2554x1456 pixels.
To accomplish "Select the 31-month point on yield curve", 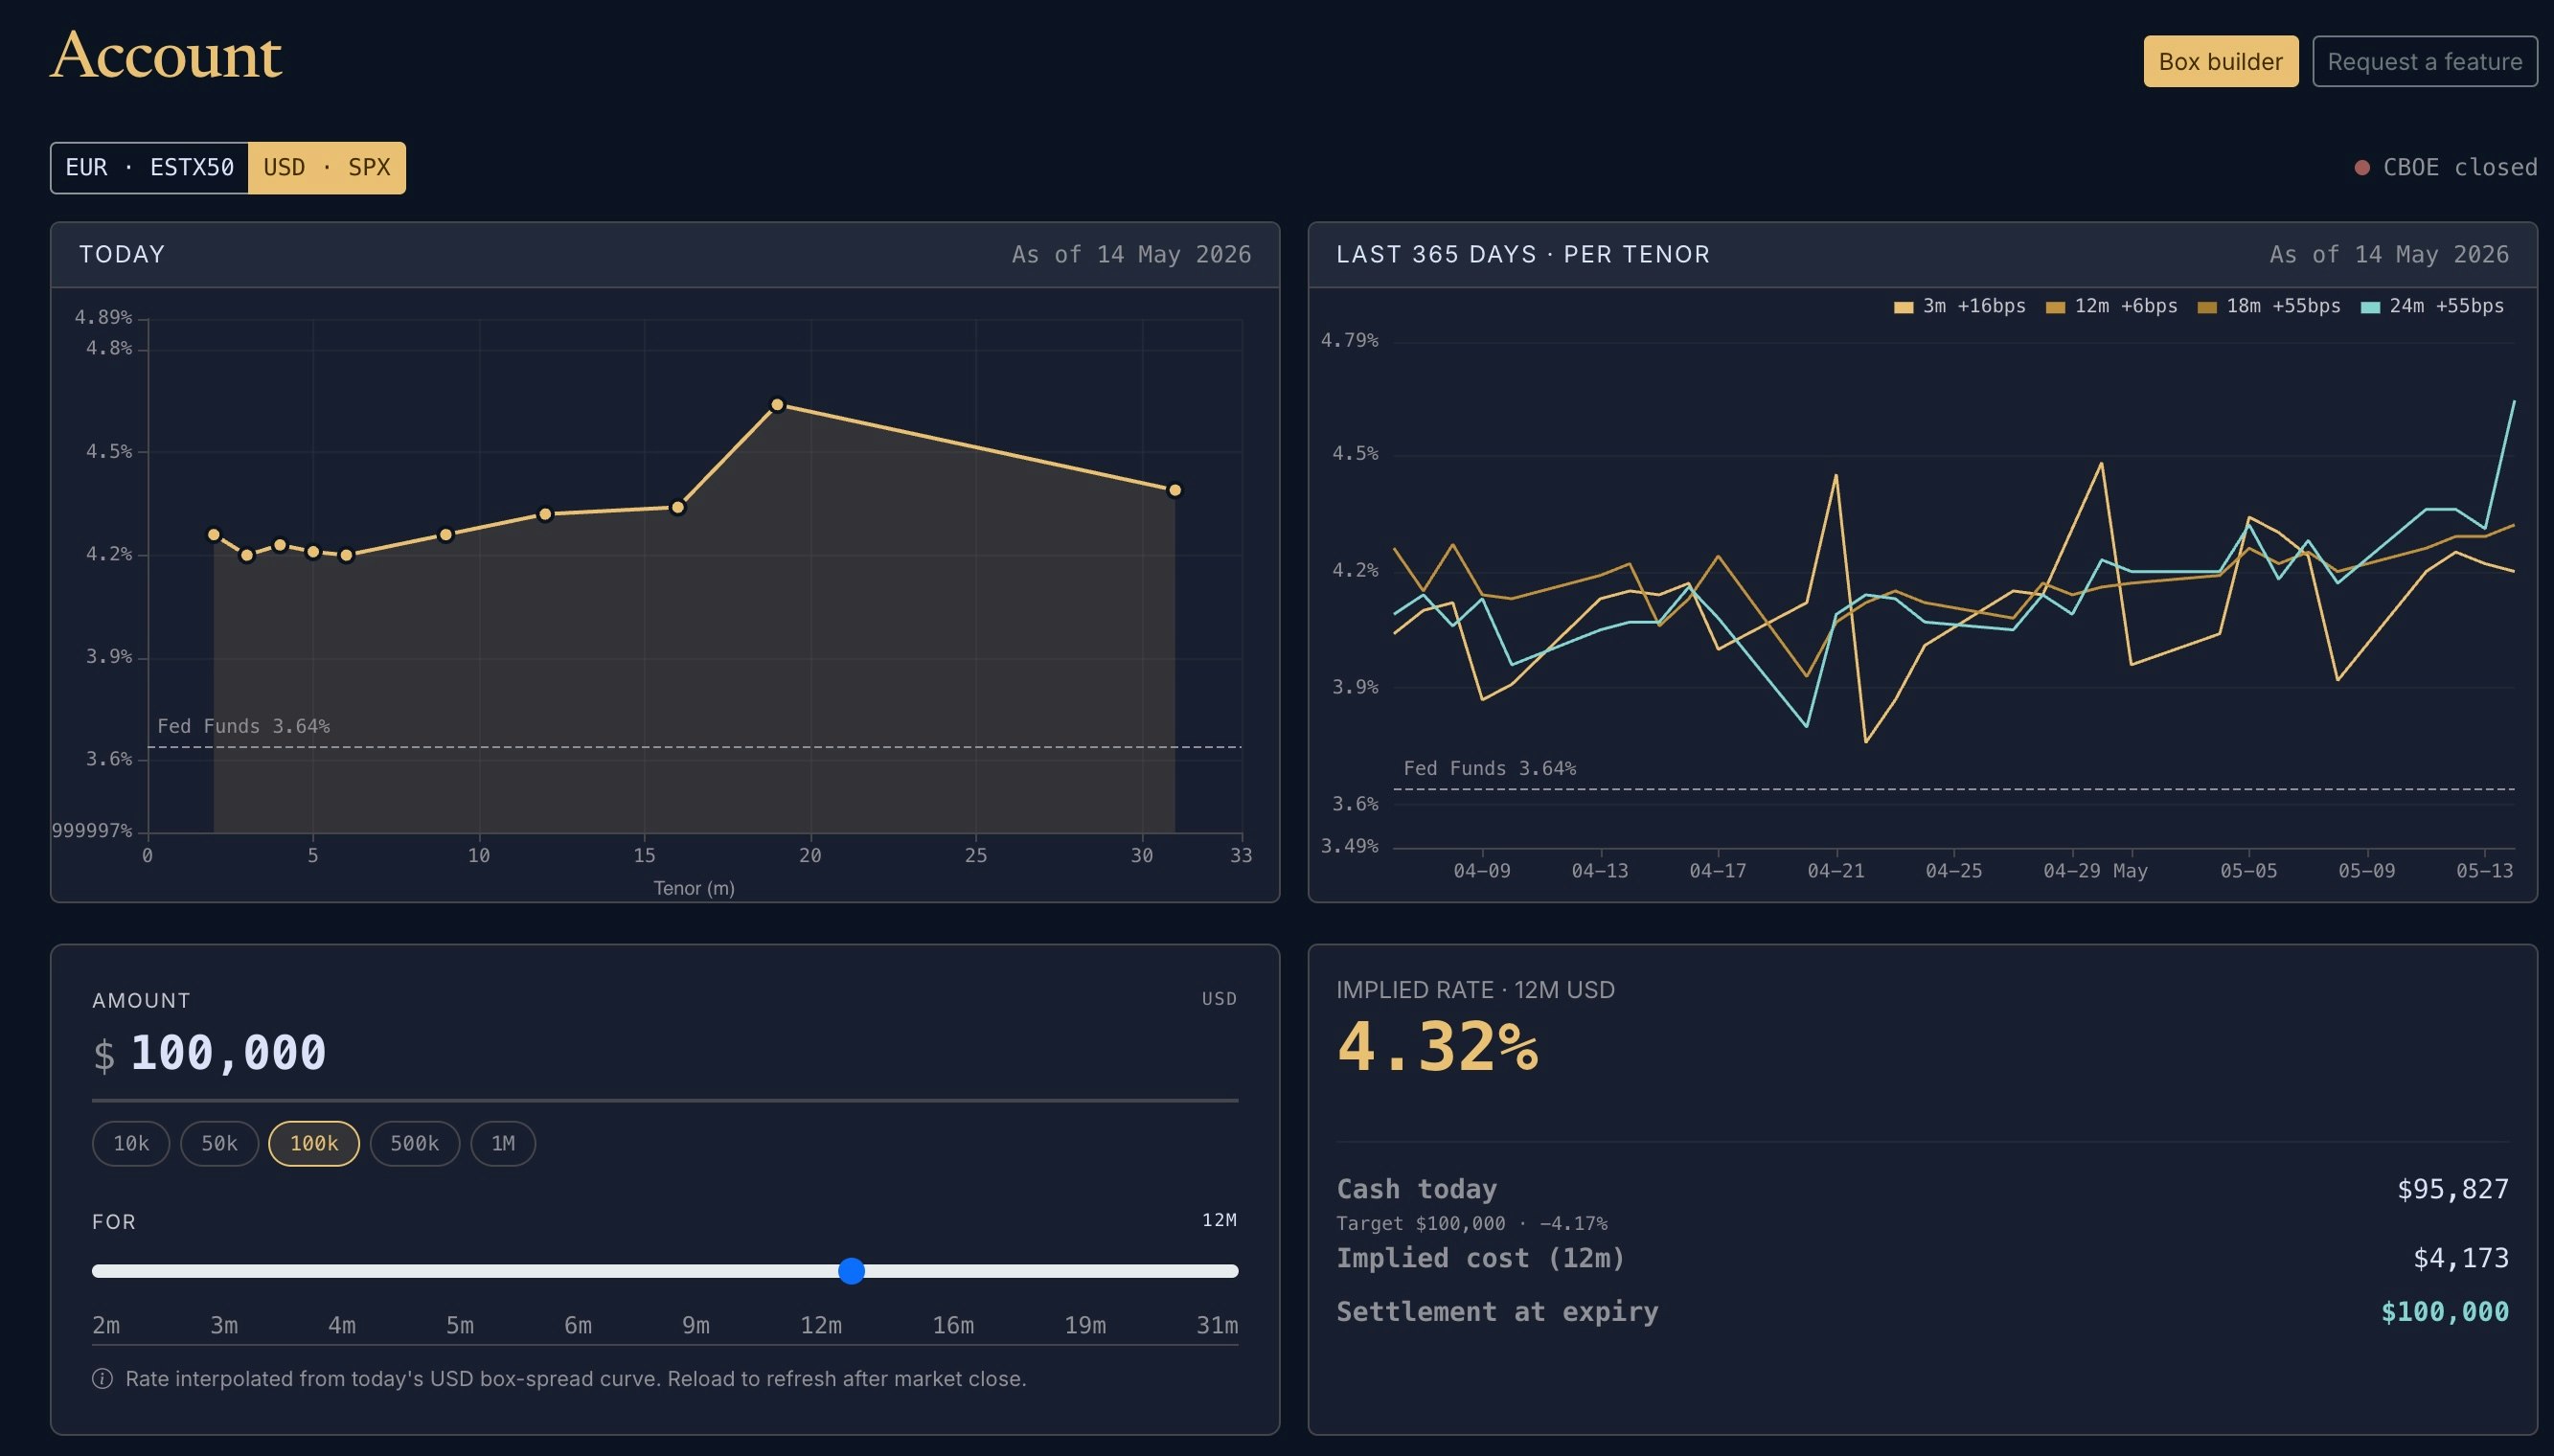I will click(1175, 490).
